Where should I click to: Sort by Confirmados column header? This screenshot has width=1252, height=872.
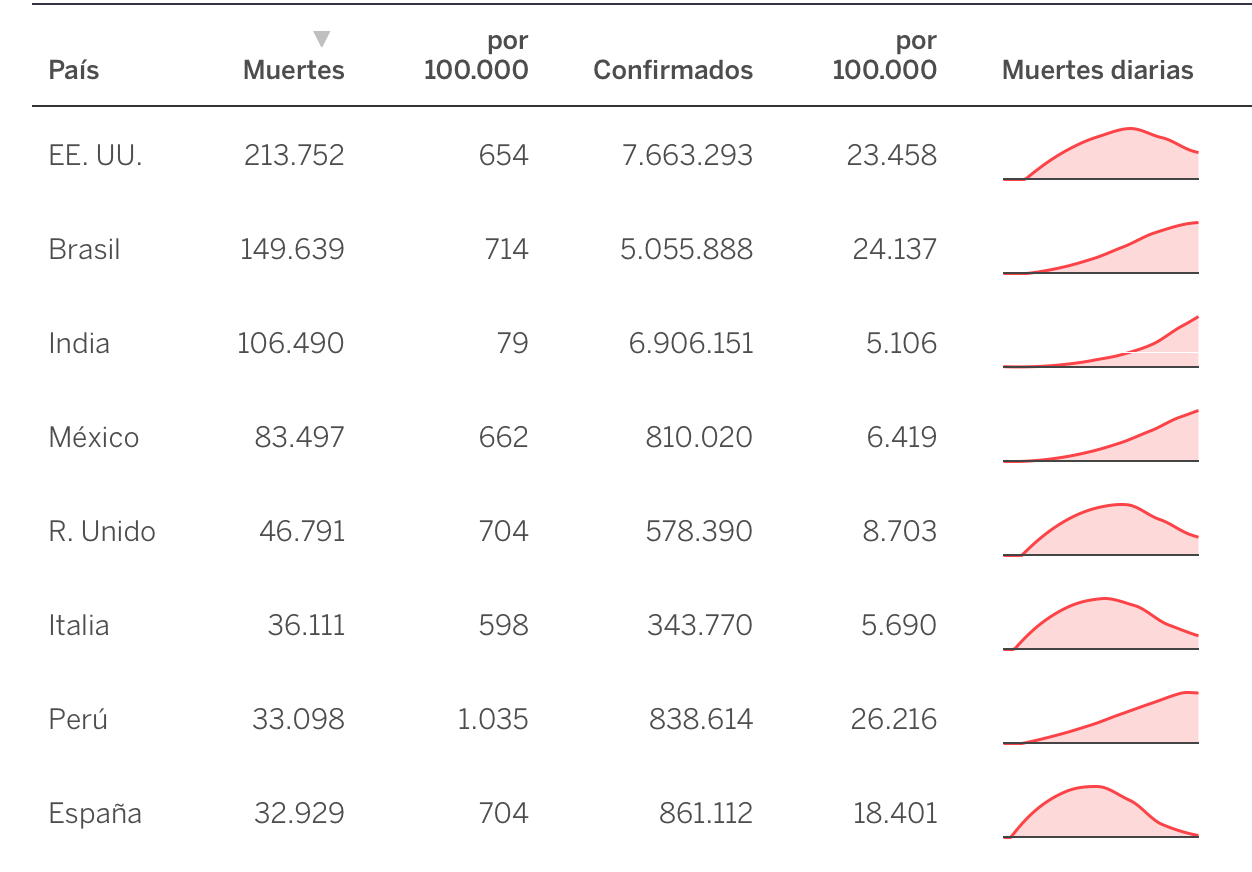pyautogui.click(x=673, y=70)
